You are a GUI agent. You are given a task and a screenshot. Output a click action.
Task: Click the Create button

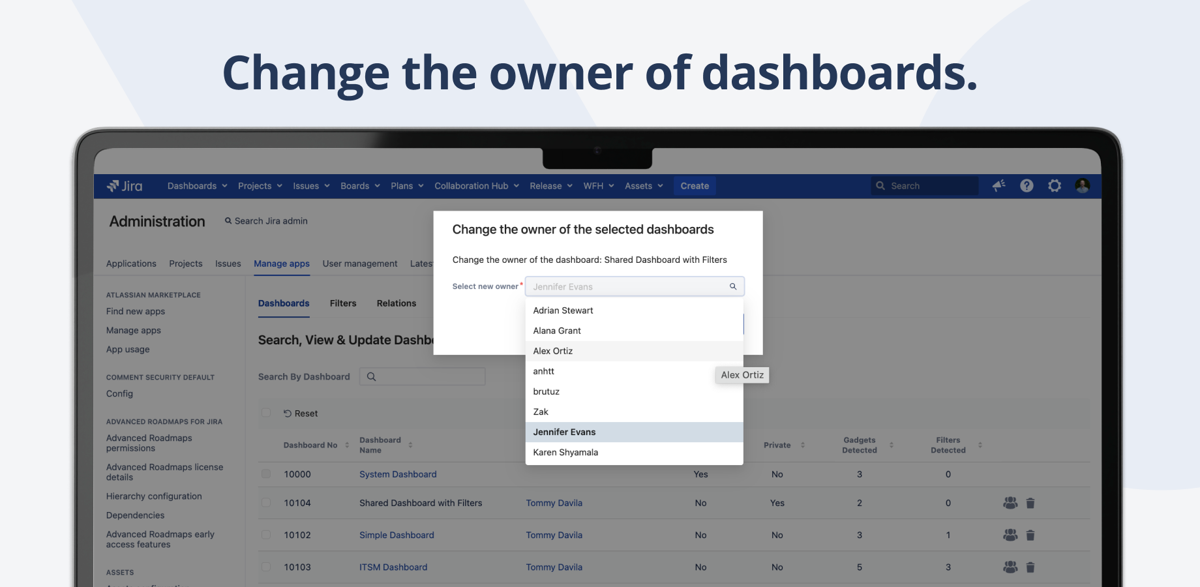(694, 185)
